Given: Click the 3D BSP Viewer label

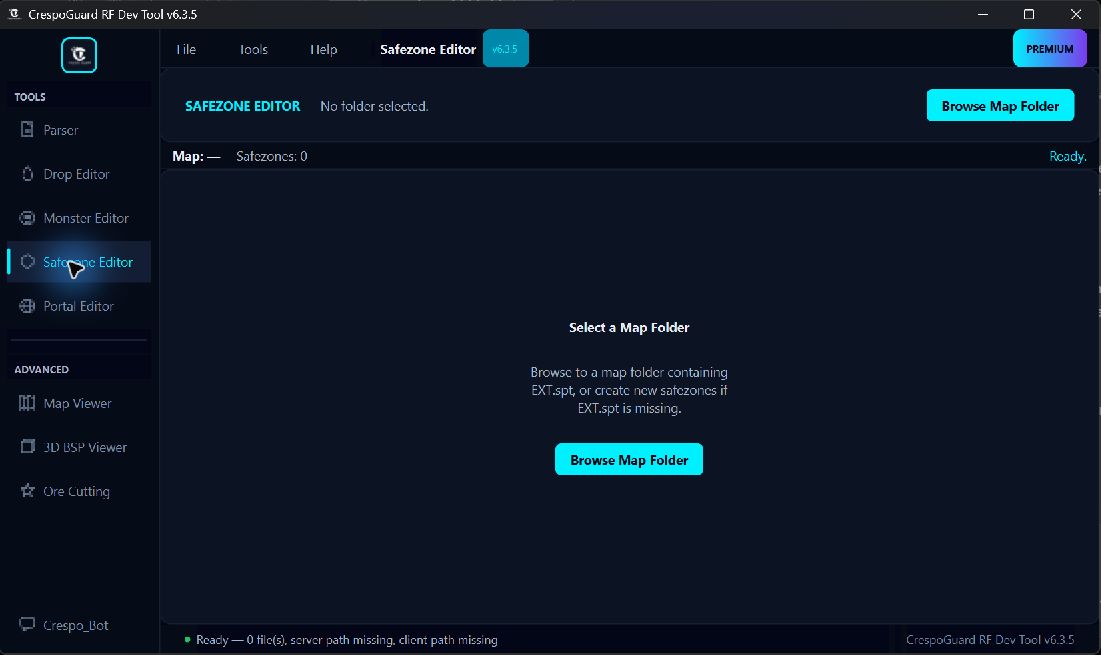Looking at the screenshot, I should coord(85,447).
